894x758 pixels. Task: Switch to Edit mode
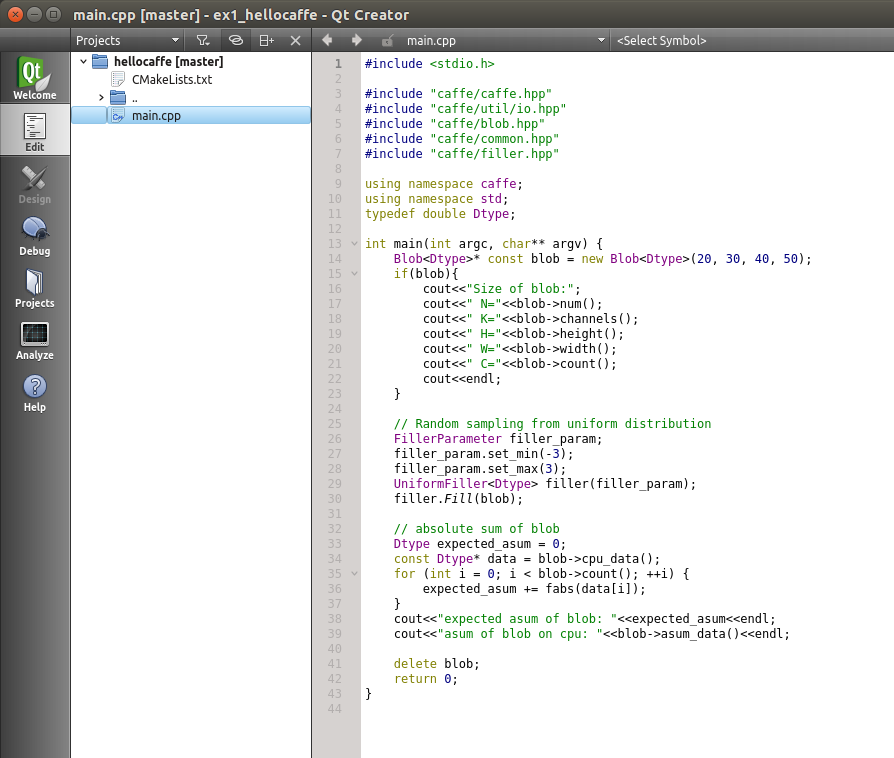(35, 131)
